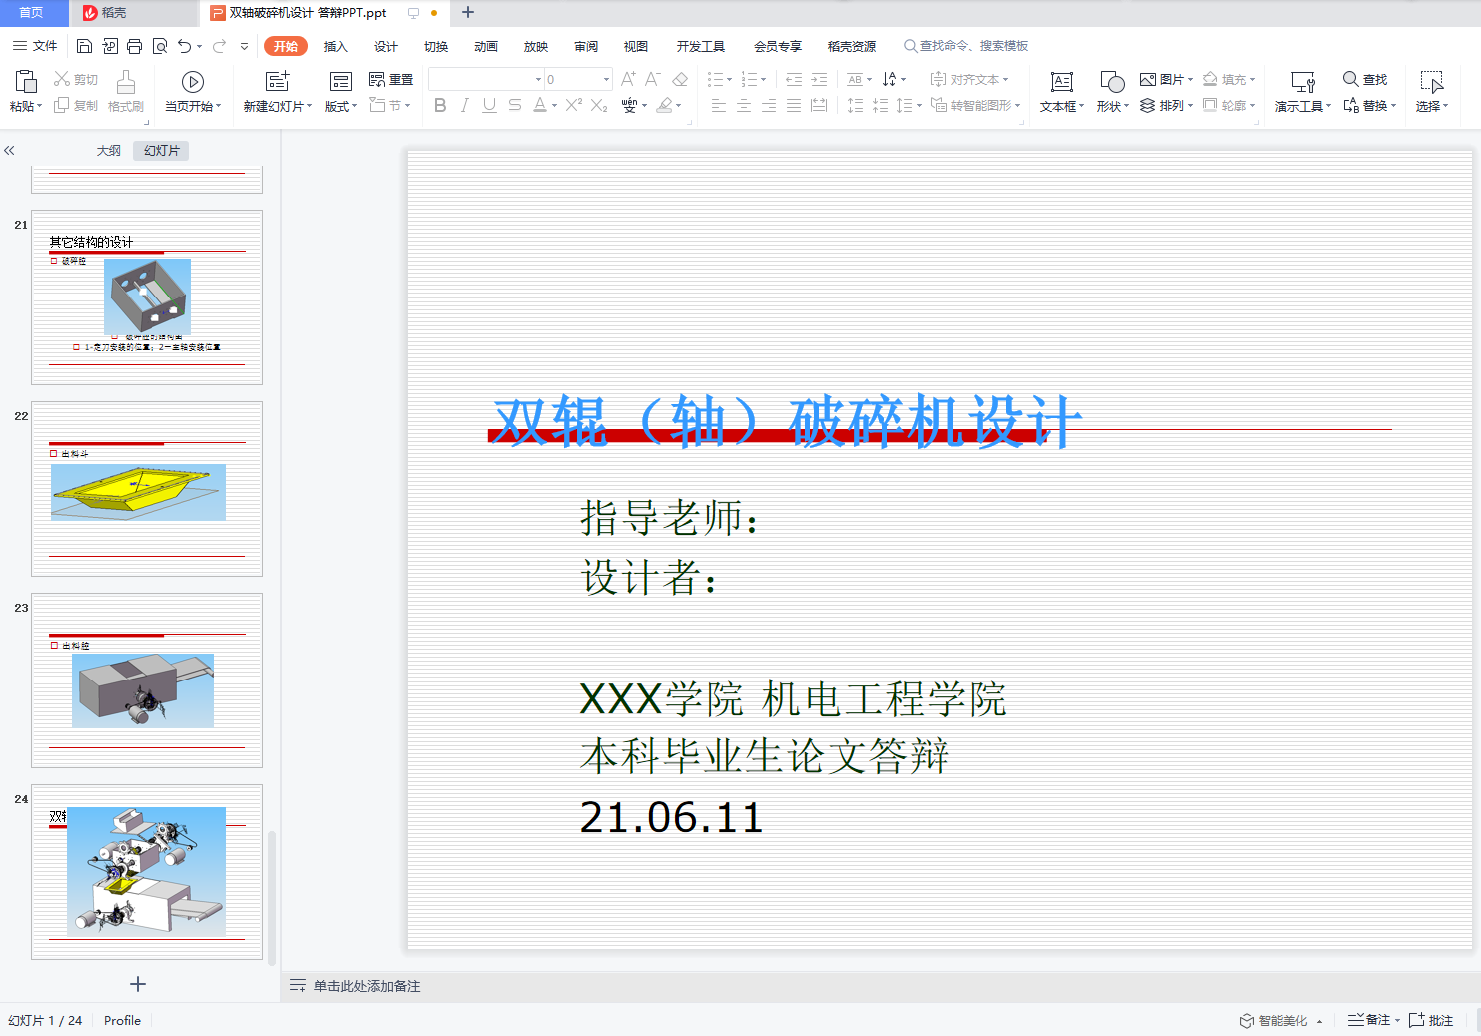Toggle center text alignment
The height and width of the screenshot is (1036, 1481).
(744, 106)
